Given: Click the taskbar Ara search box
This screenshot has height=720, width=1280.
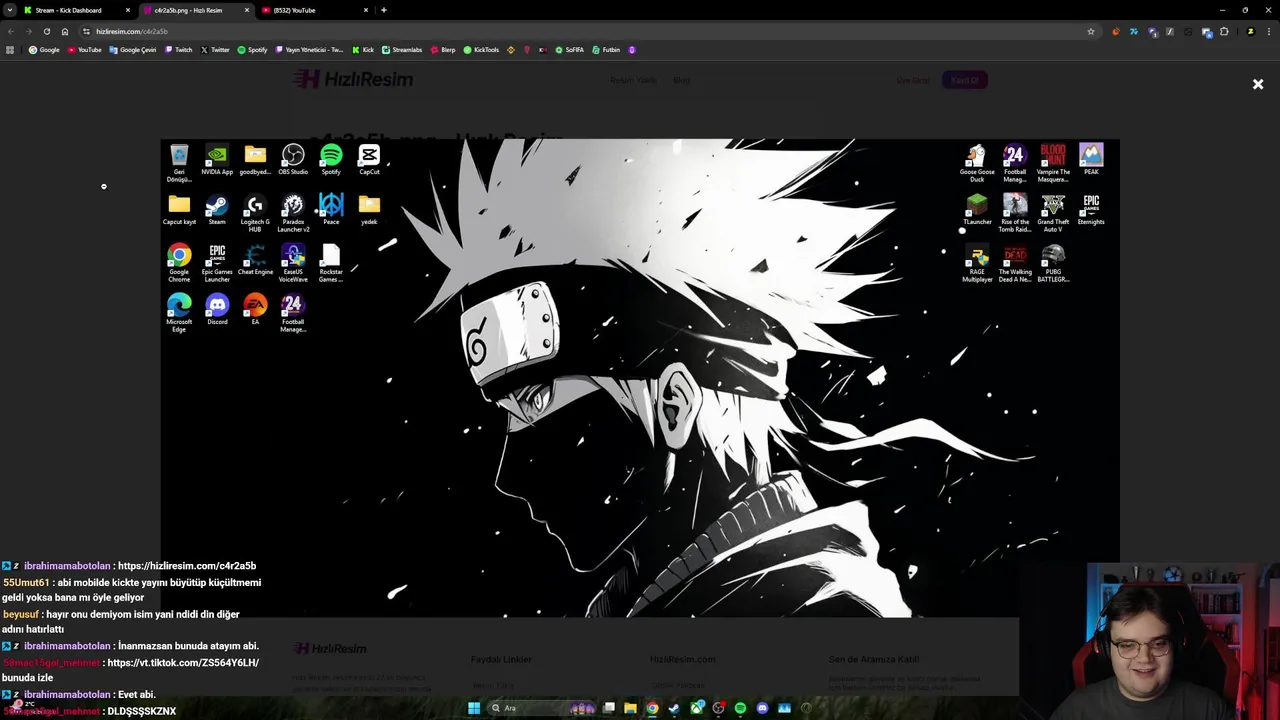Looking at the screenshot, I should (541, 708).
